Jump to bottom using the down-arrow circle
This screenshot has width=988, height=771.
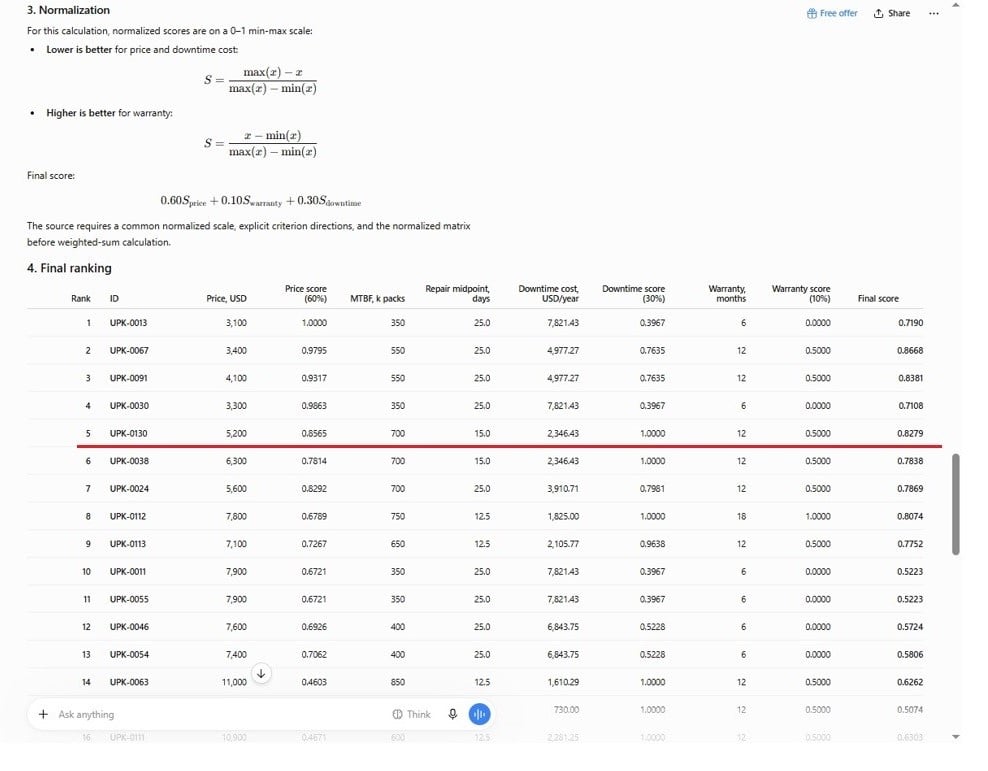[261, 673]
